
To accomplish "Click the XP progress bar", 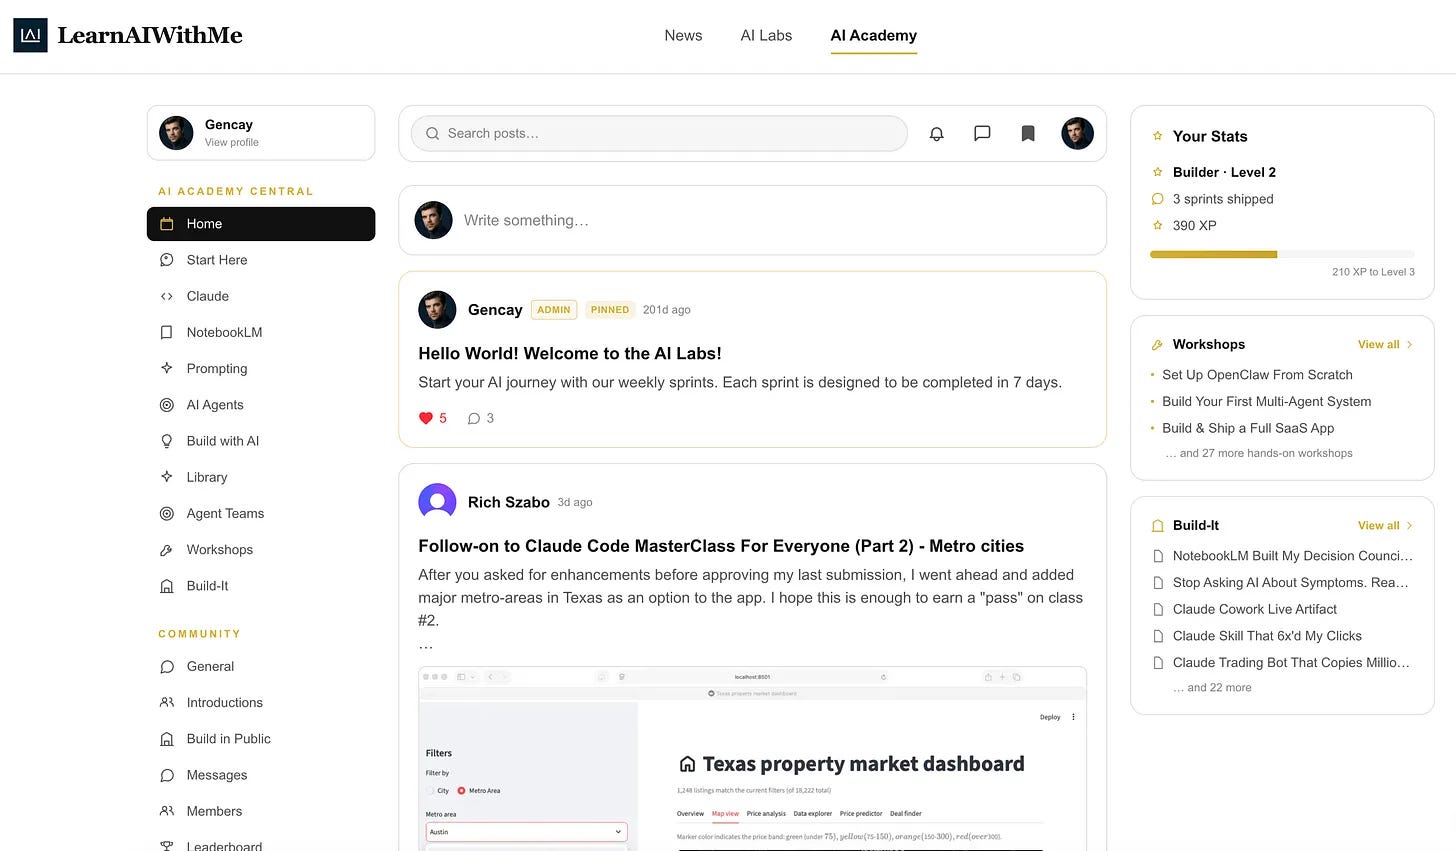I will coord(1282,254).
